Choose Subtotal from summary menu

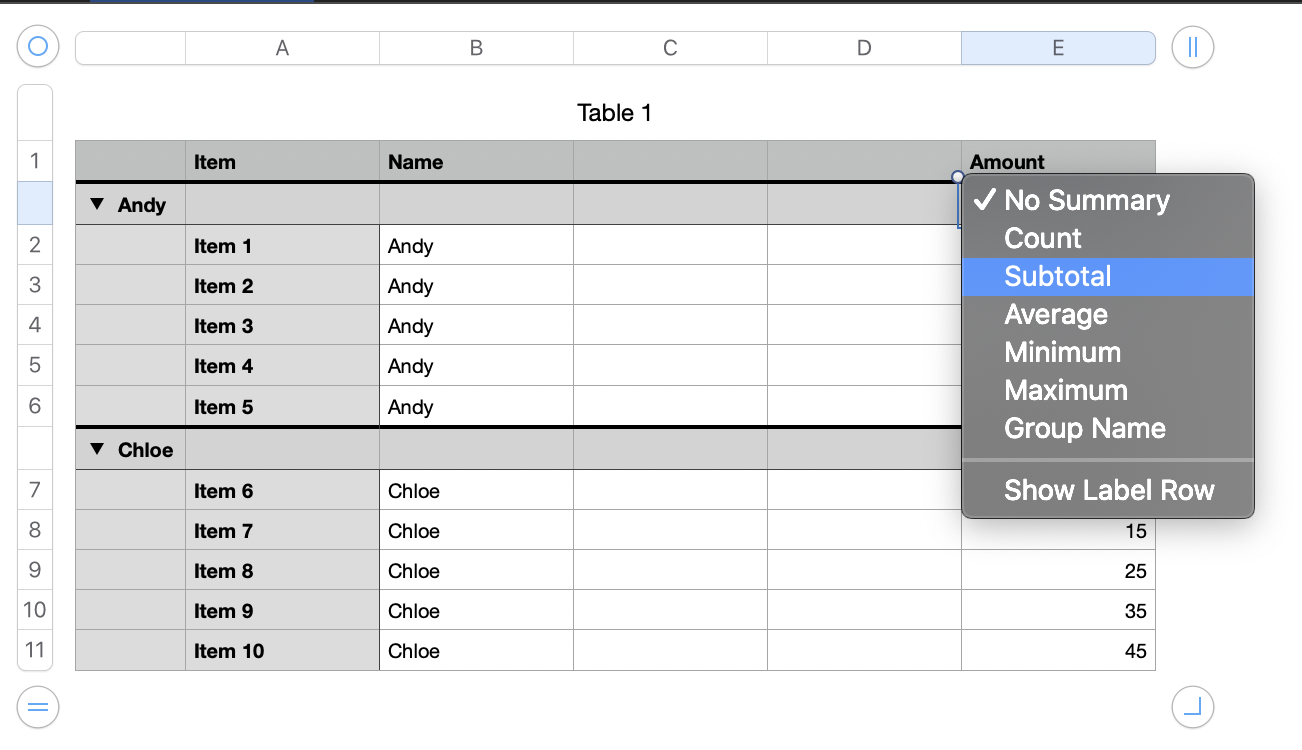(x=1058, y=277)
